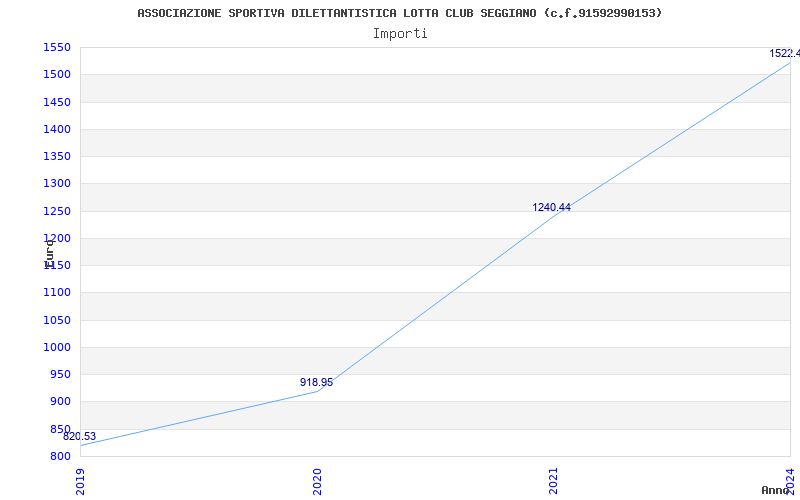Click the 1050 y-axis value
The width and height of the screenshot is (800, 500).
[57, 320]
